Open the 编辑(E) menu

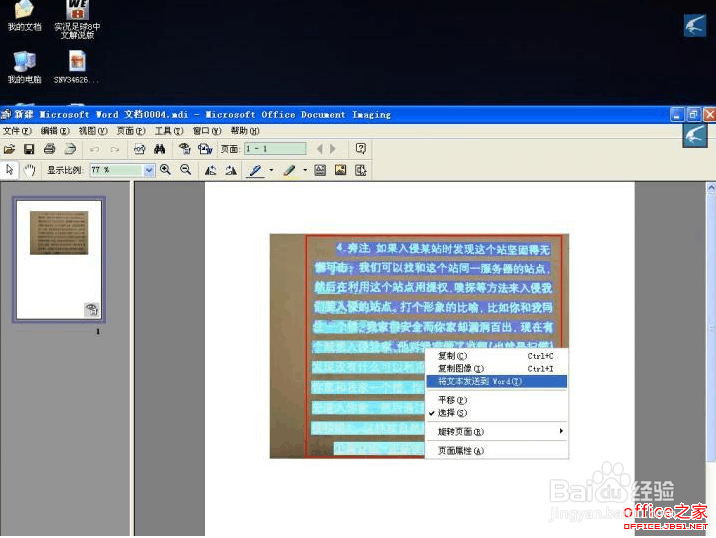pos(55,131)
